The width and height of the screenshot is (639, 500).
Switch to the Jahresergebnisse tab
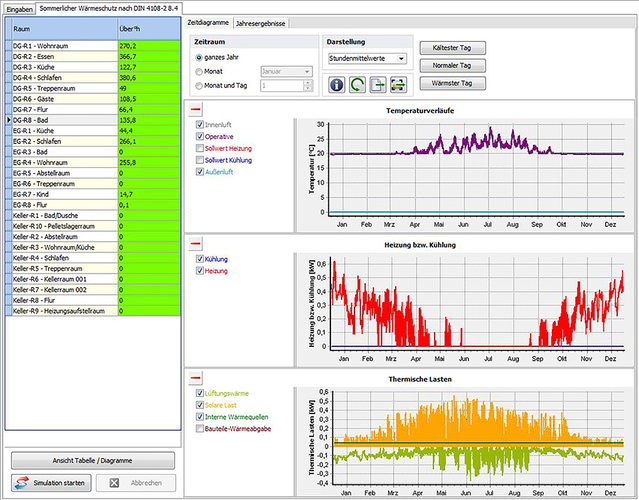point(261,21)
